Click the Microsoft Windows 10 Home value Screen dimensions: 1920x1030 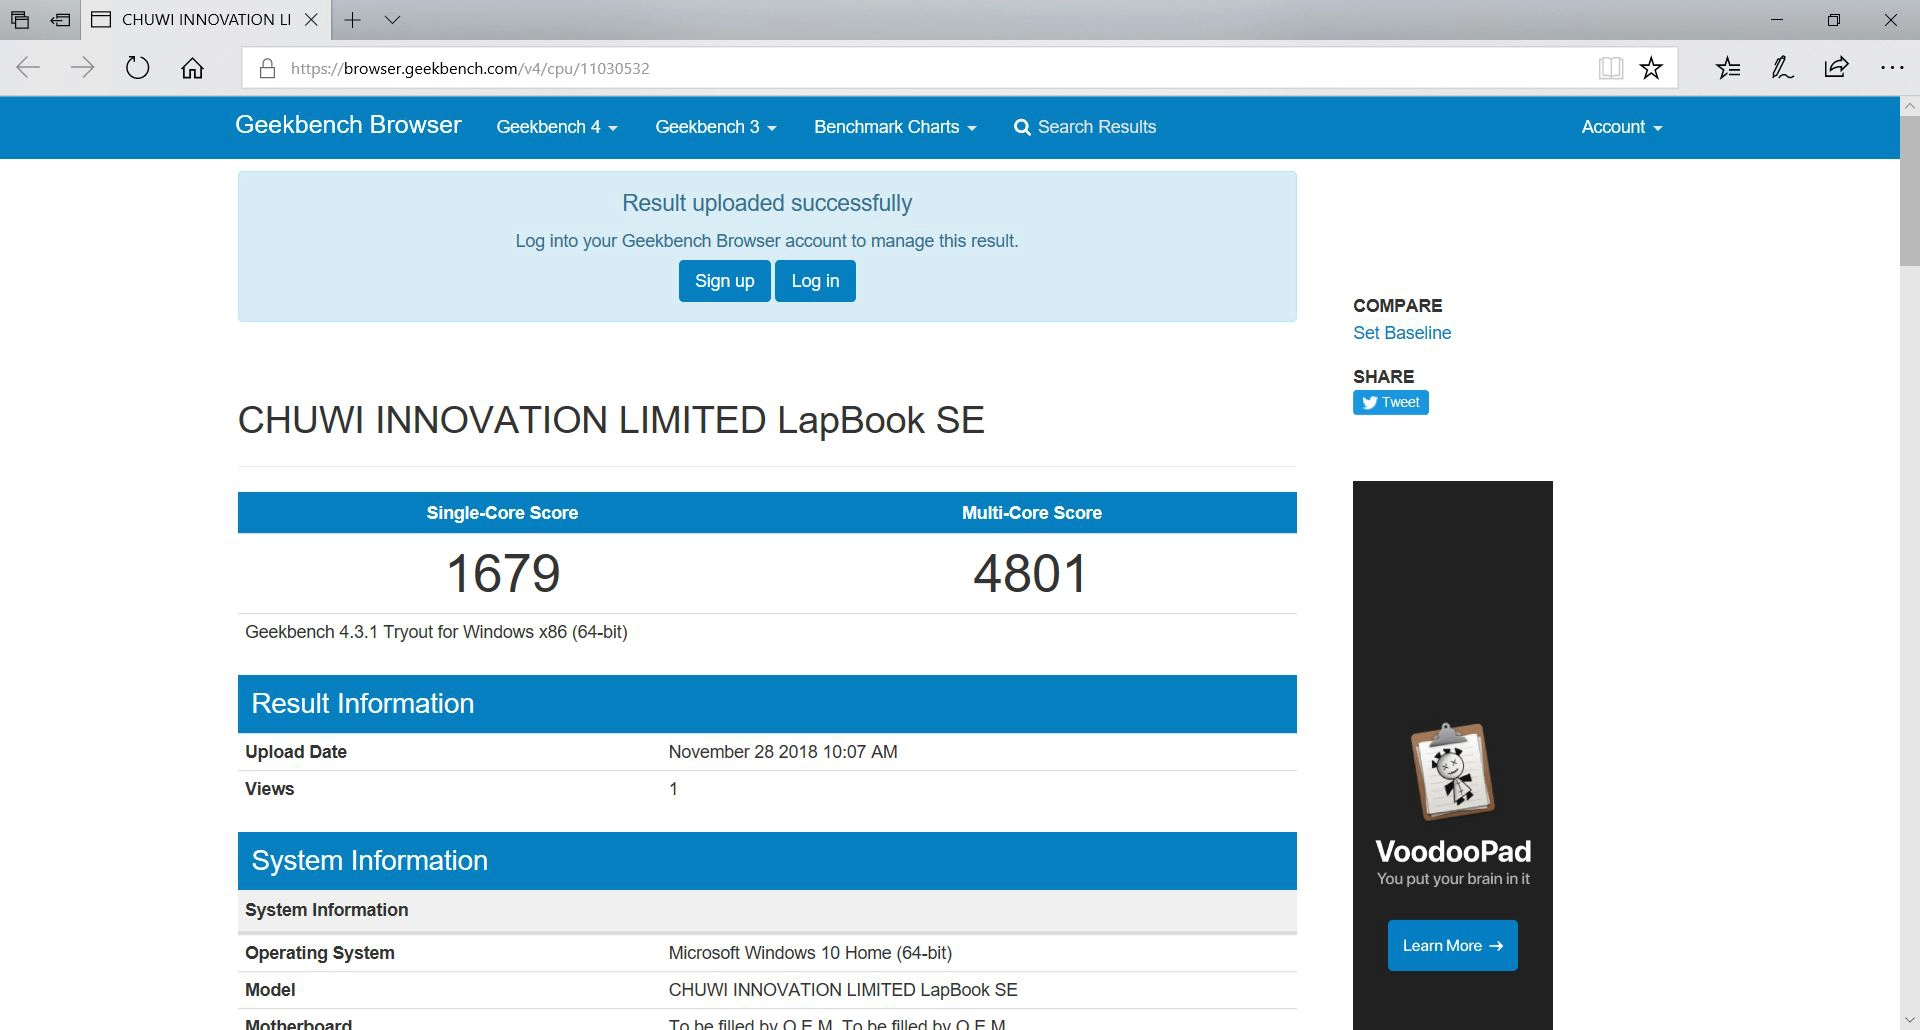[x=810, y=953]
